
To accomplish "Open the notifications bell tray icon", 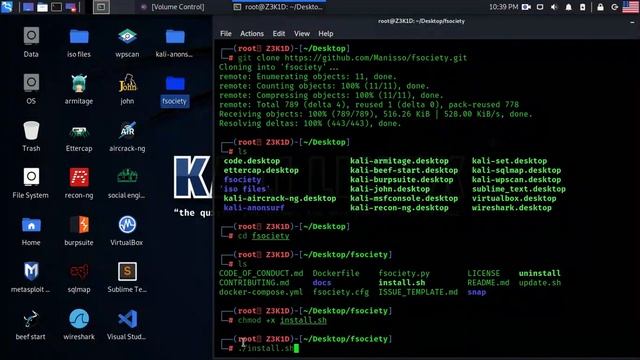I will [x=568, y=7].
